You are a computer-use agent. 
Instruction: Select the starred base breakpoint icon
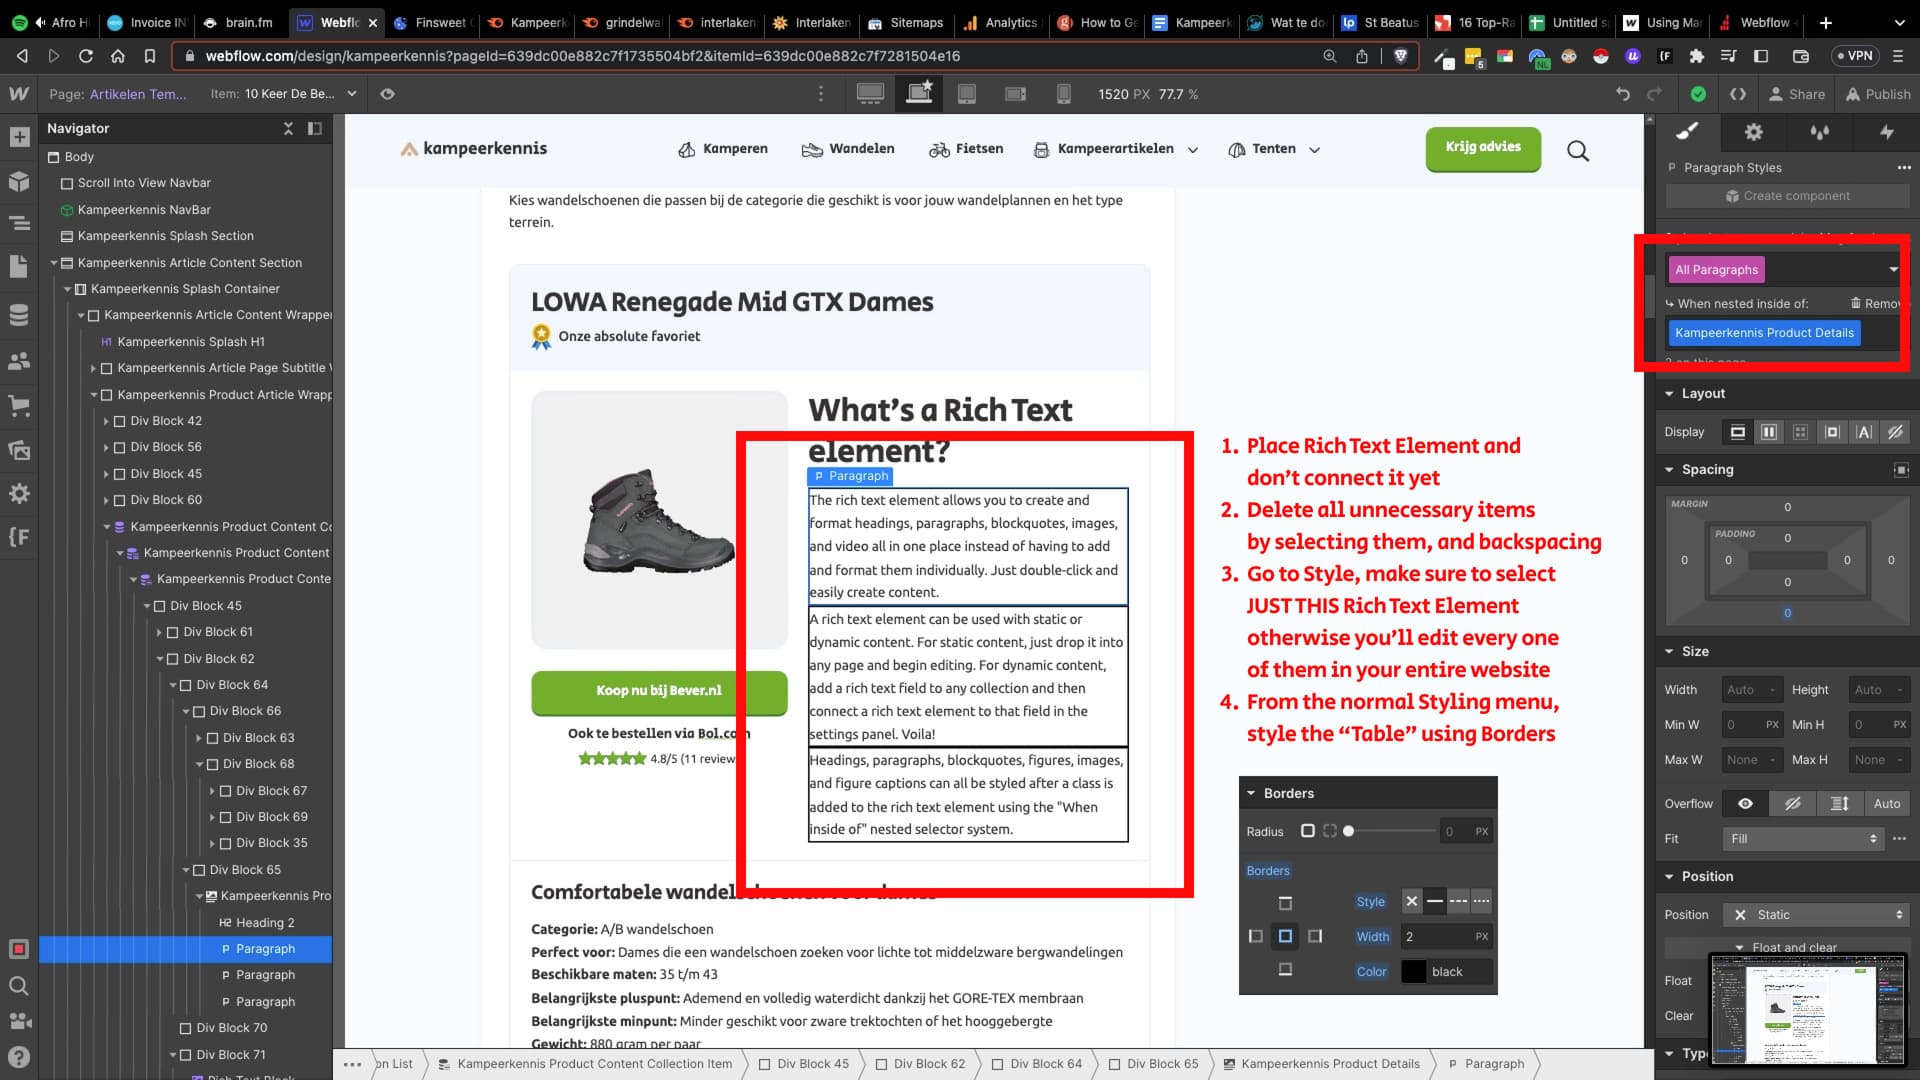pos(919,93)
